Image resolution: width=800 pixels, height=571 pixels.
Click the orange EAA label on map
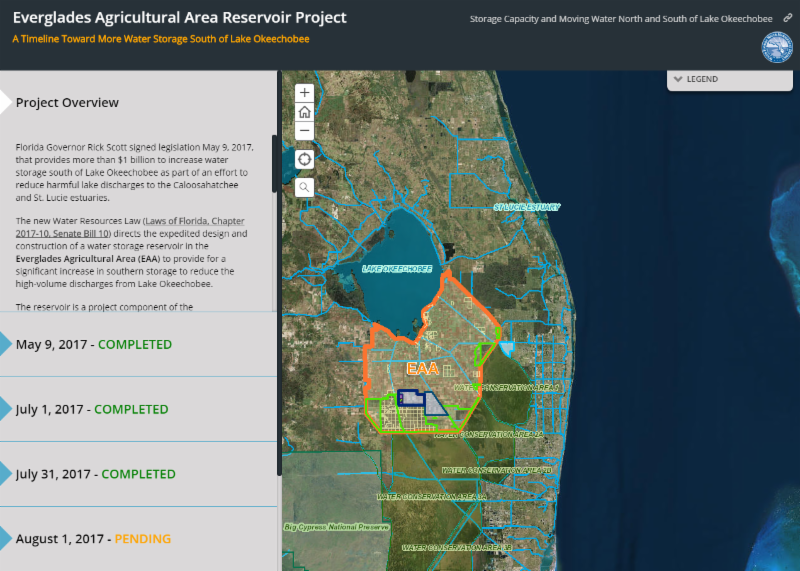[423, 368]
